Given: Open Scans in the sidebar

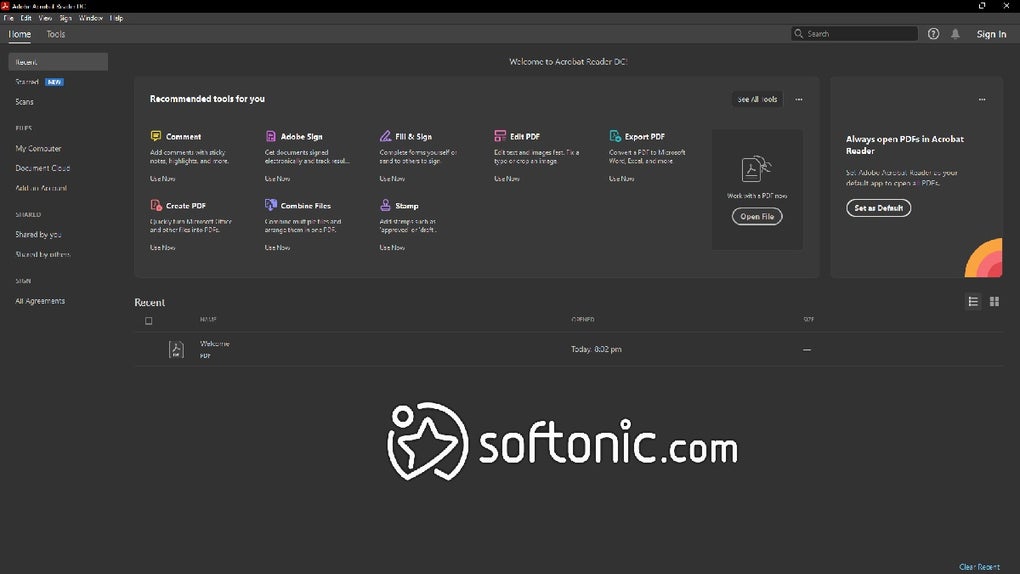Looking at the screenshot, I should (x=24, y=102).
